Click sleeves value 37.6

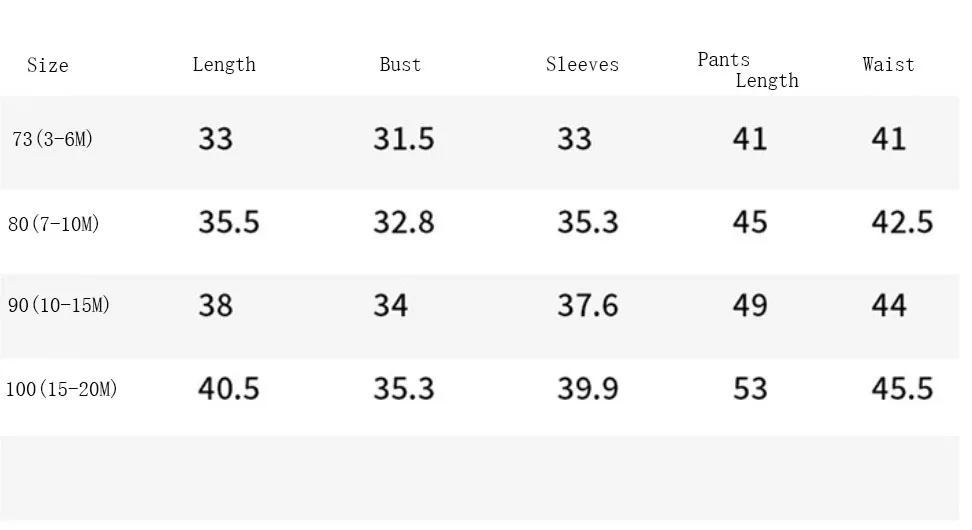588,305
